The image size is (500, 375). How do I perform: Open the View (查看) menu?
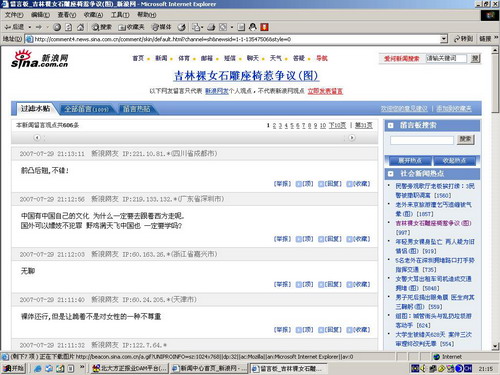coord(67,15)
